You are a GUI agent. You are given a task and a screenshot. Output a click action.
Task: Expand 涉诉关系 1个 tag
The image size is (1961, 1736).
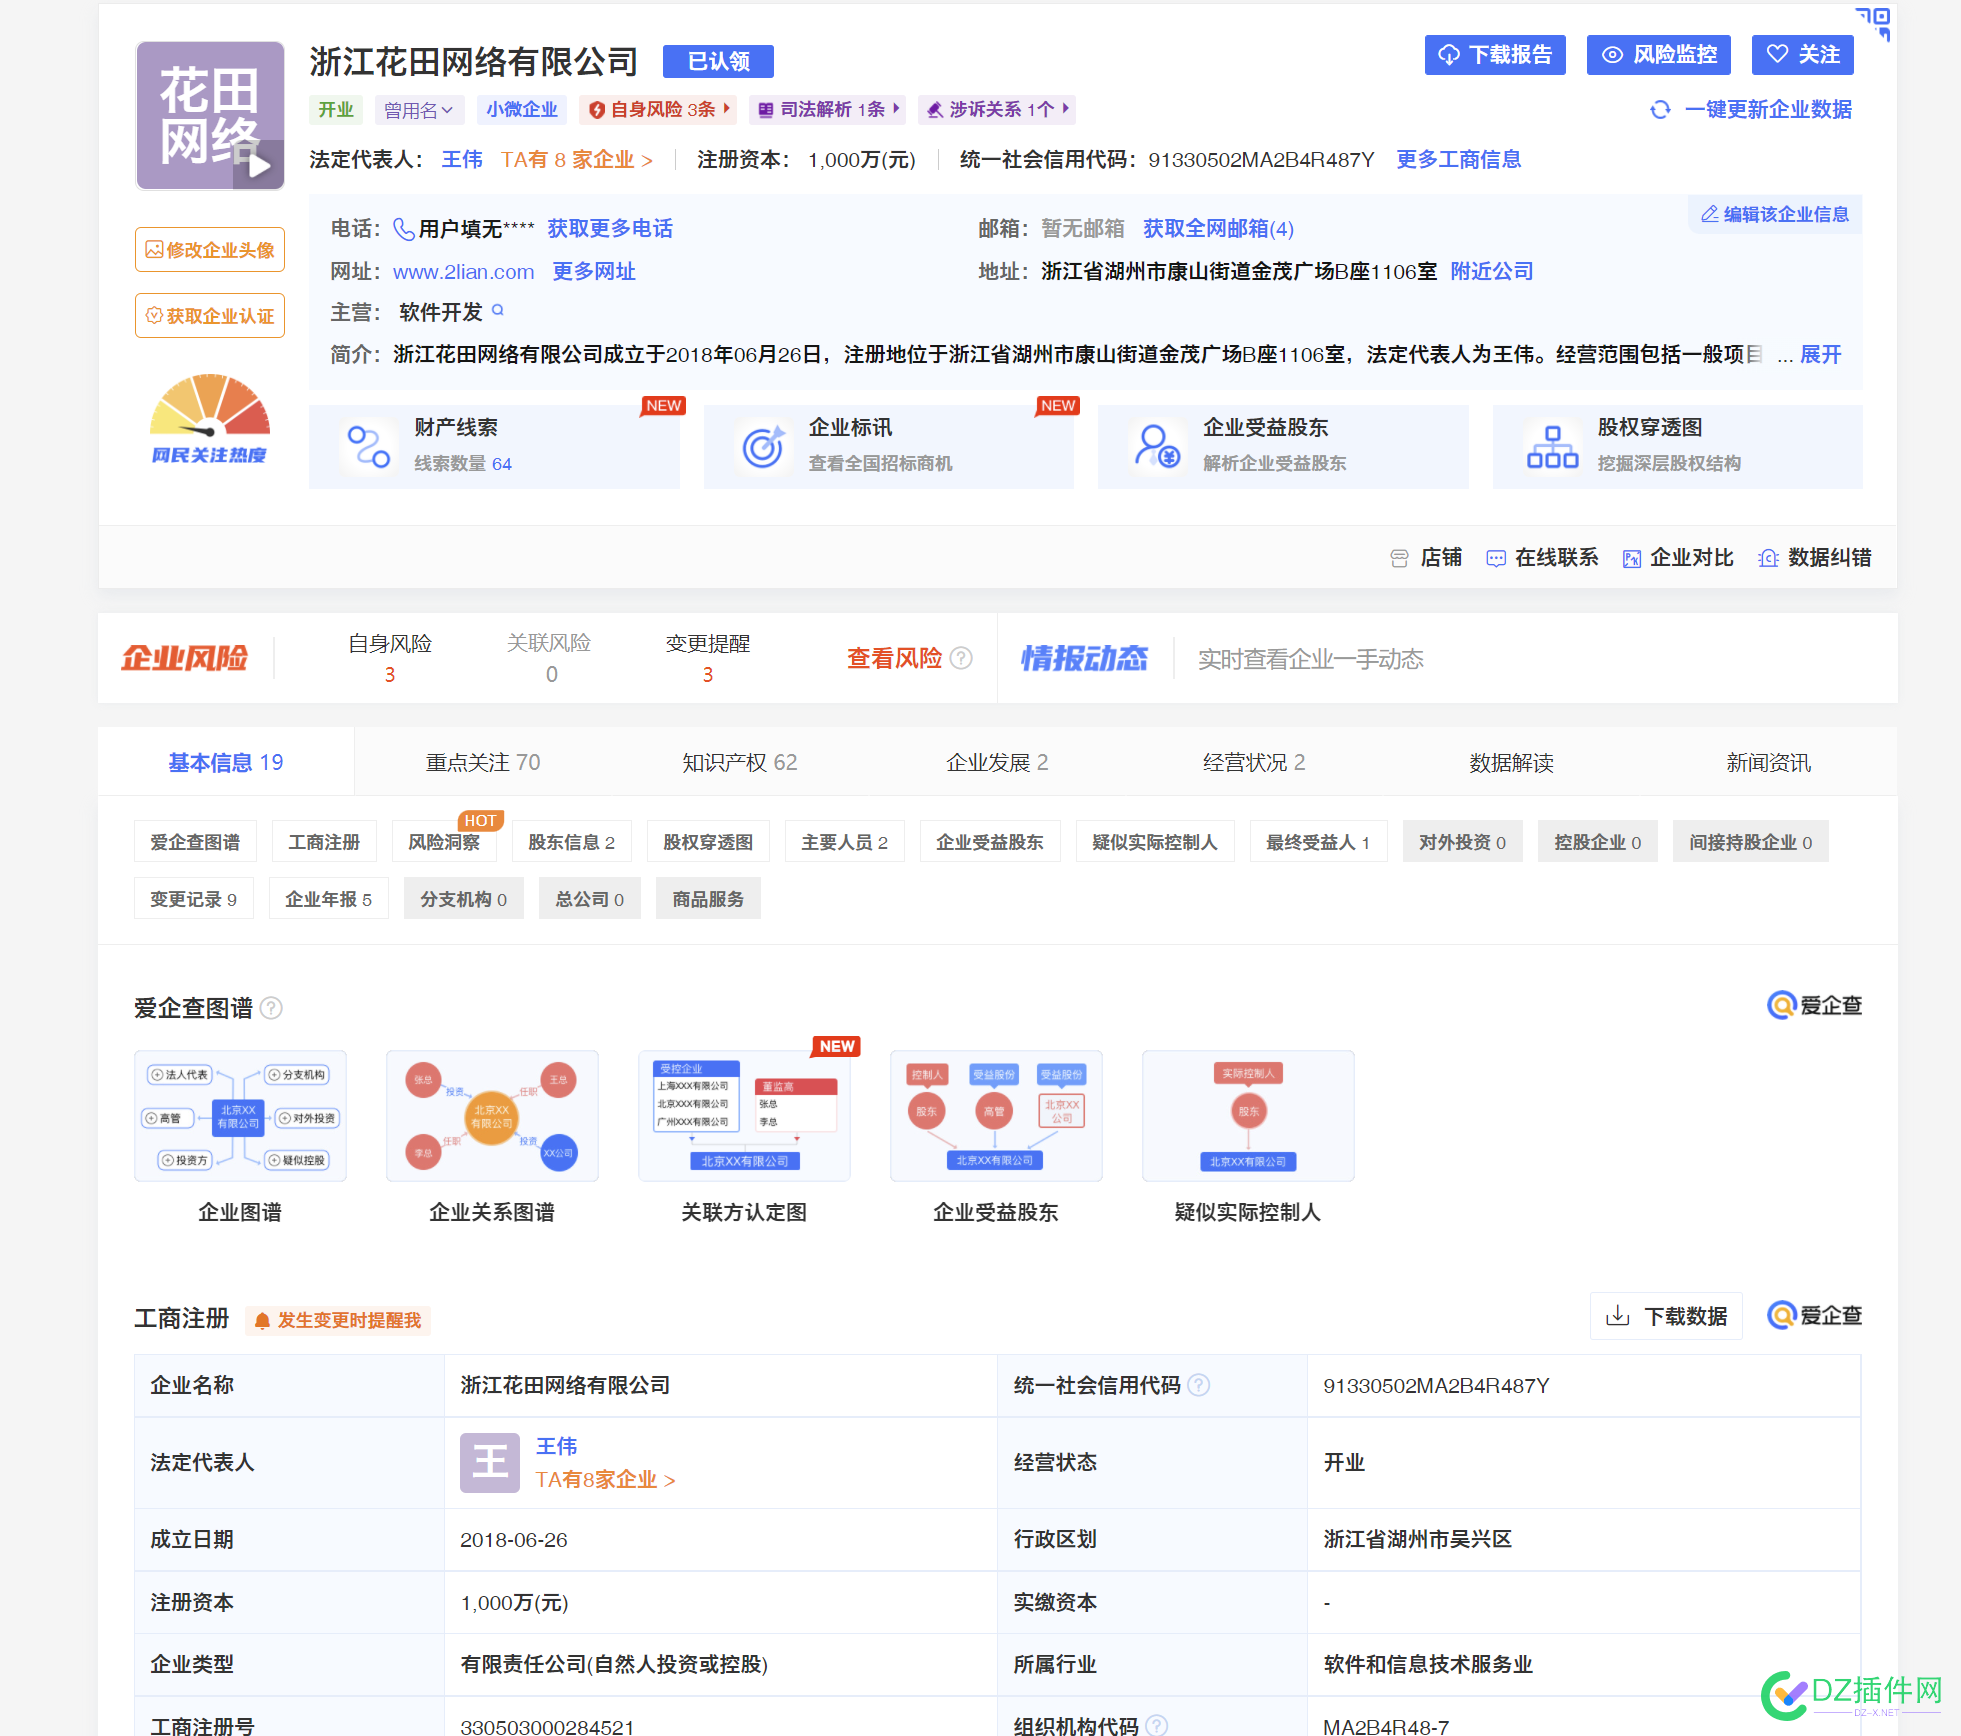click(x=997, y=109)
